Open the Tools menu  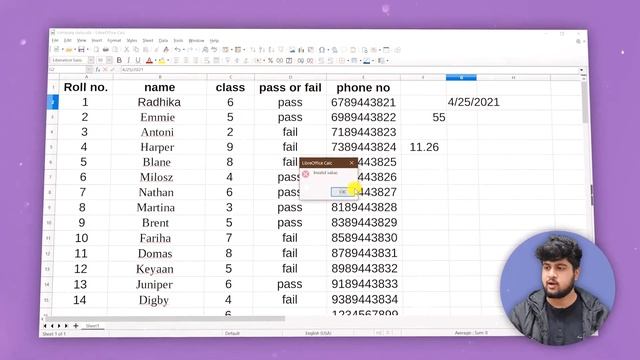[x=178, y=40]
